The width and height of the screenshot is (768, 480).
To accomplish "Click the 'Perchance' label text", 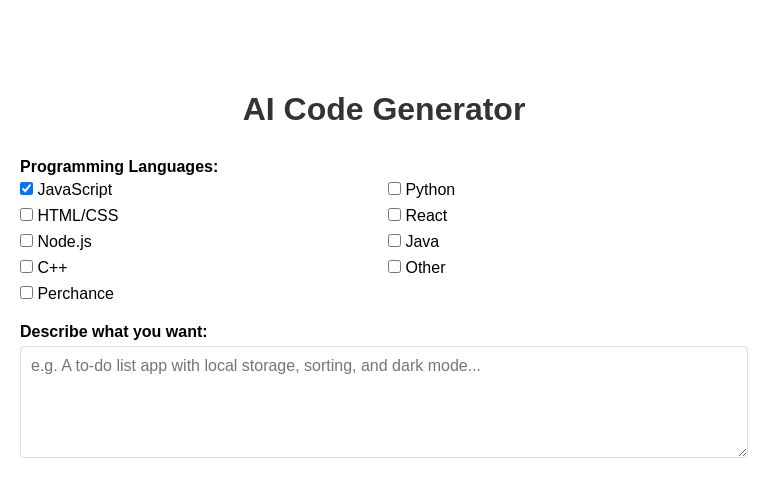I will click(76, 294).
